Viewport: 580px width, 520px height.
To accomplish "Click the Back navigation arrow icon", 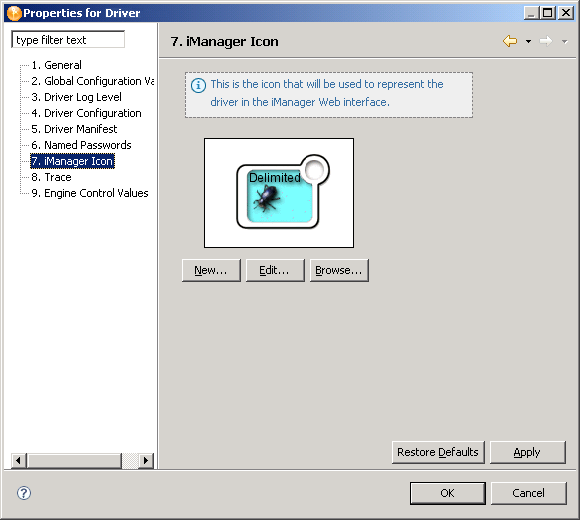I will (x=510, y=41).
